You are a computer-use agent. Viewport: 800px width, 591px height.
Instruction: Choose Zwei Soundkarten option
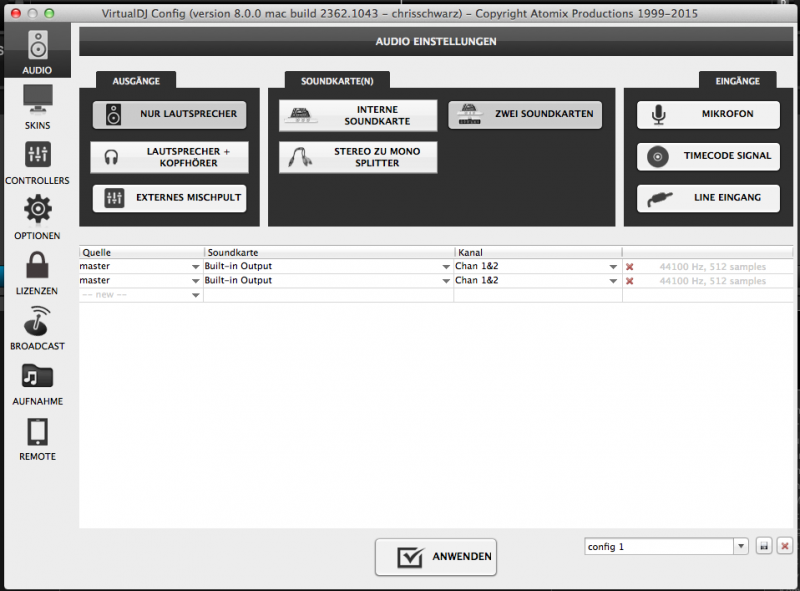pyautogui.click(x=525, y=114)
